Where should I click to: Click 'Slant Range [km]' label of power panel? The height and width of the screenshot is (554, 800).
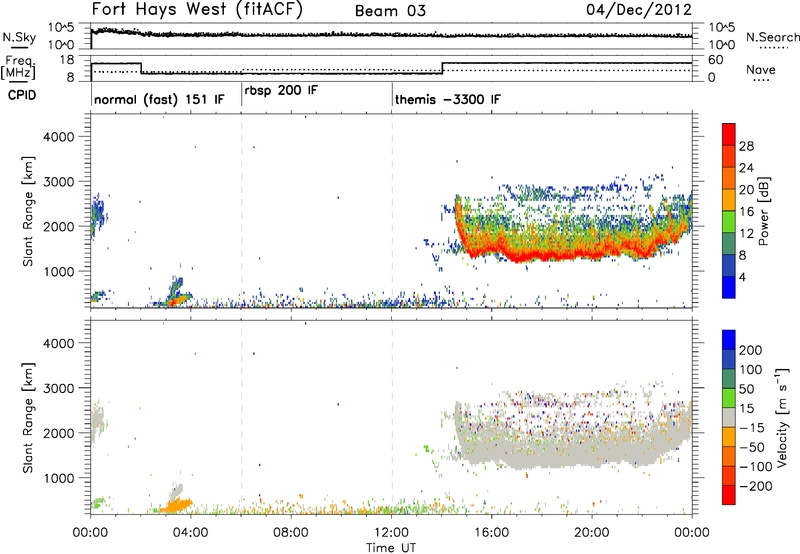(x=28, y=211)
